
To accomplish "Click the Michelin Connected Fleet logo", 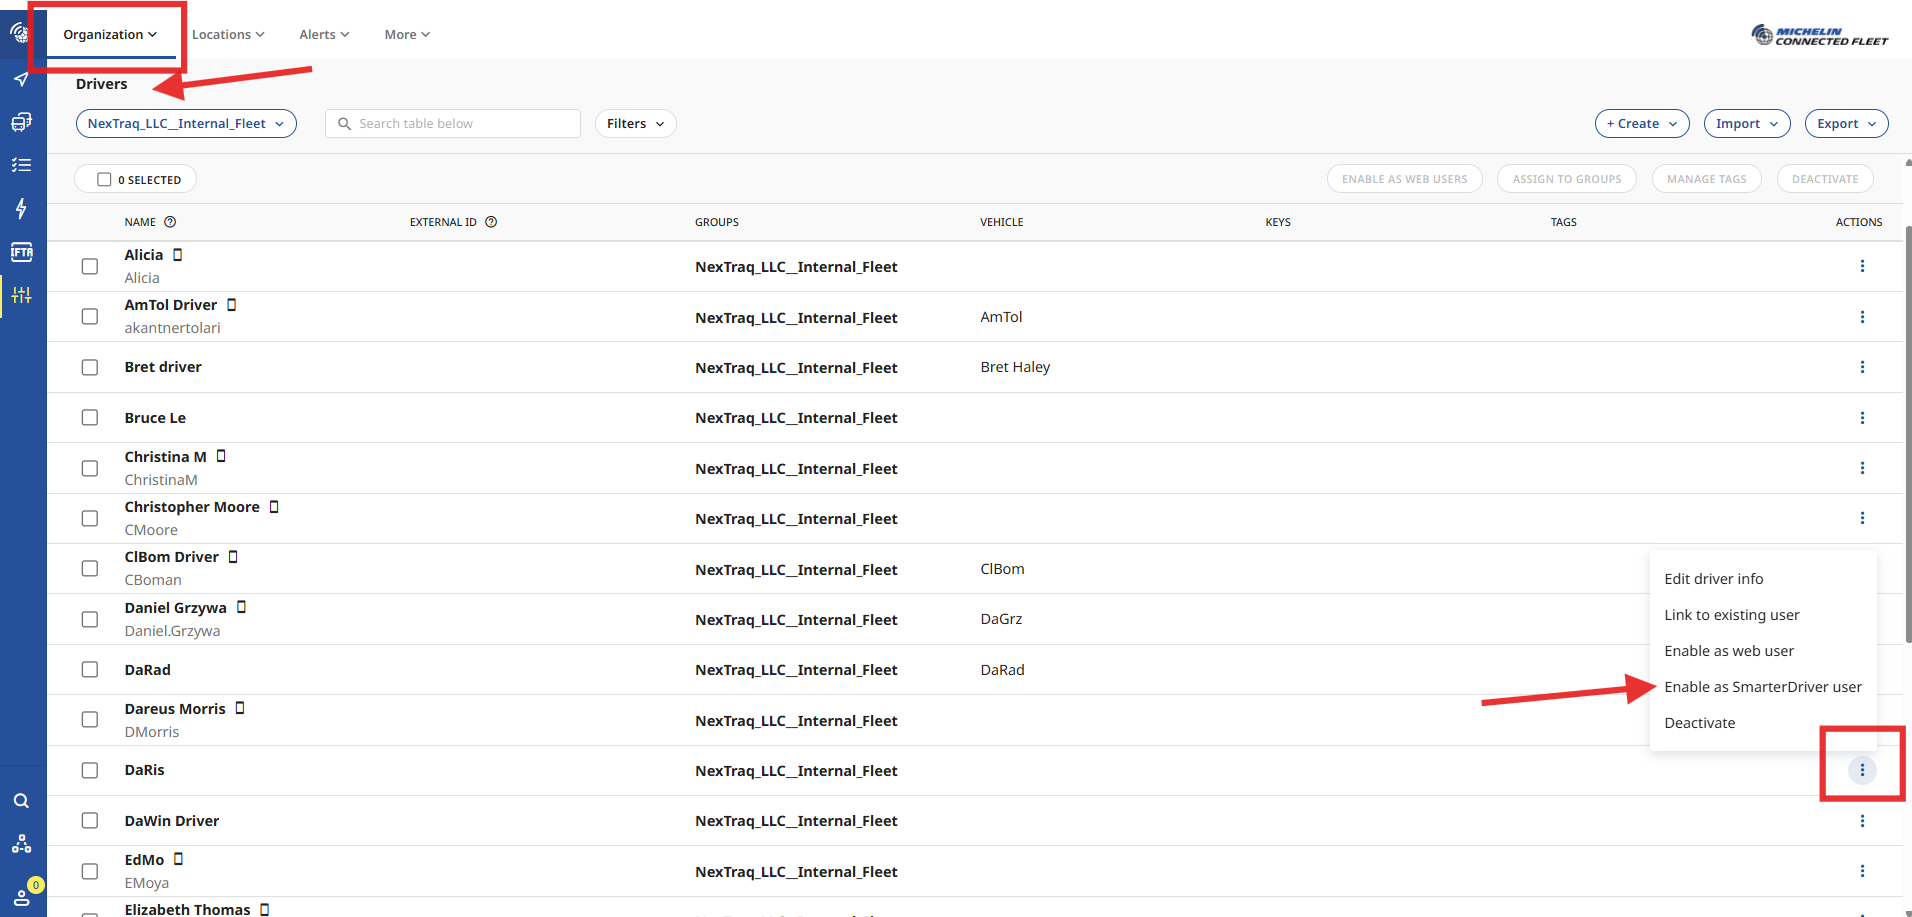I will pyautogui.click(x=1819, y=36).
